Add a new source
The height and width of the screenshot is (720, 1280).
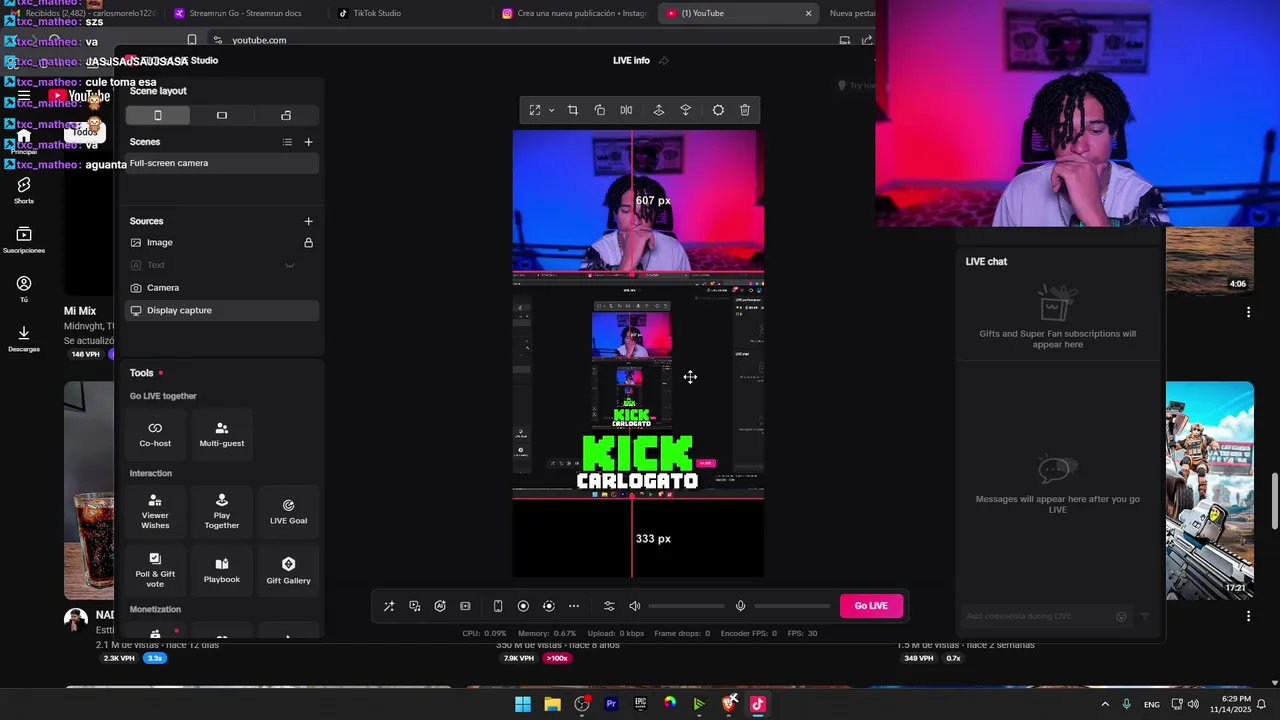308,221
